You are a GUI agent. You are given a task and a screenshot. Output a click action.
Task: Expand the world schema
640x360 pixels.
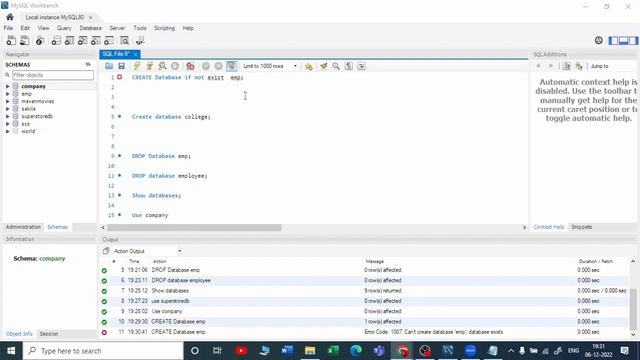click(x=7, y=131)
